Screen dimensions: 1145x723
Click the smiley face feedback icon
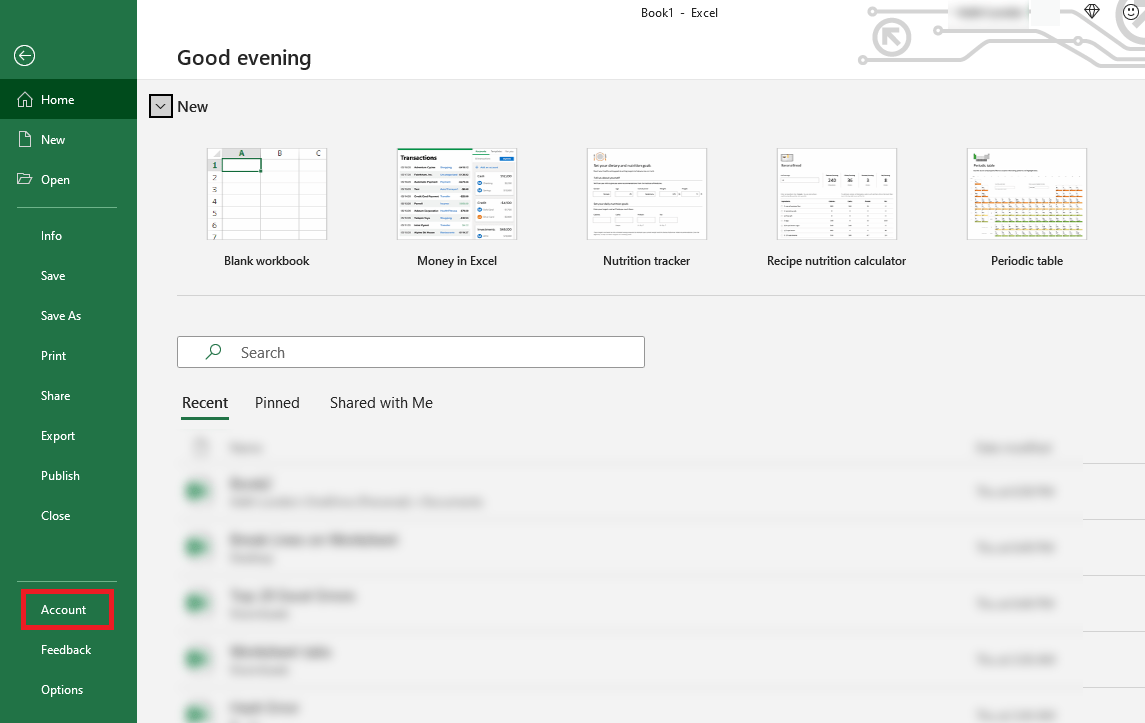(x=1130, y=12)
